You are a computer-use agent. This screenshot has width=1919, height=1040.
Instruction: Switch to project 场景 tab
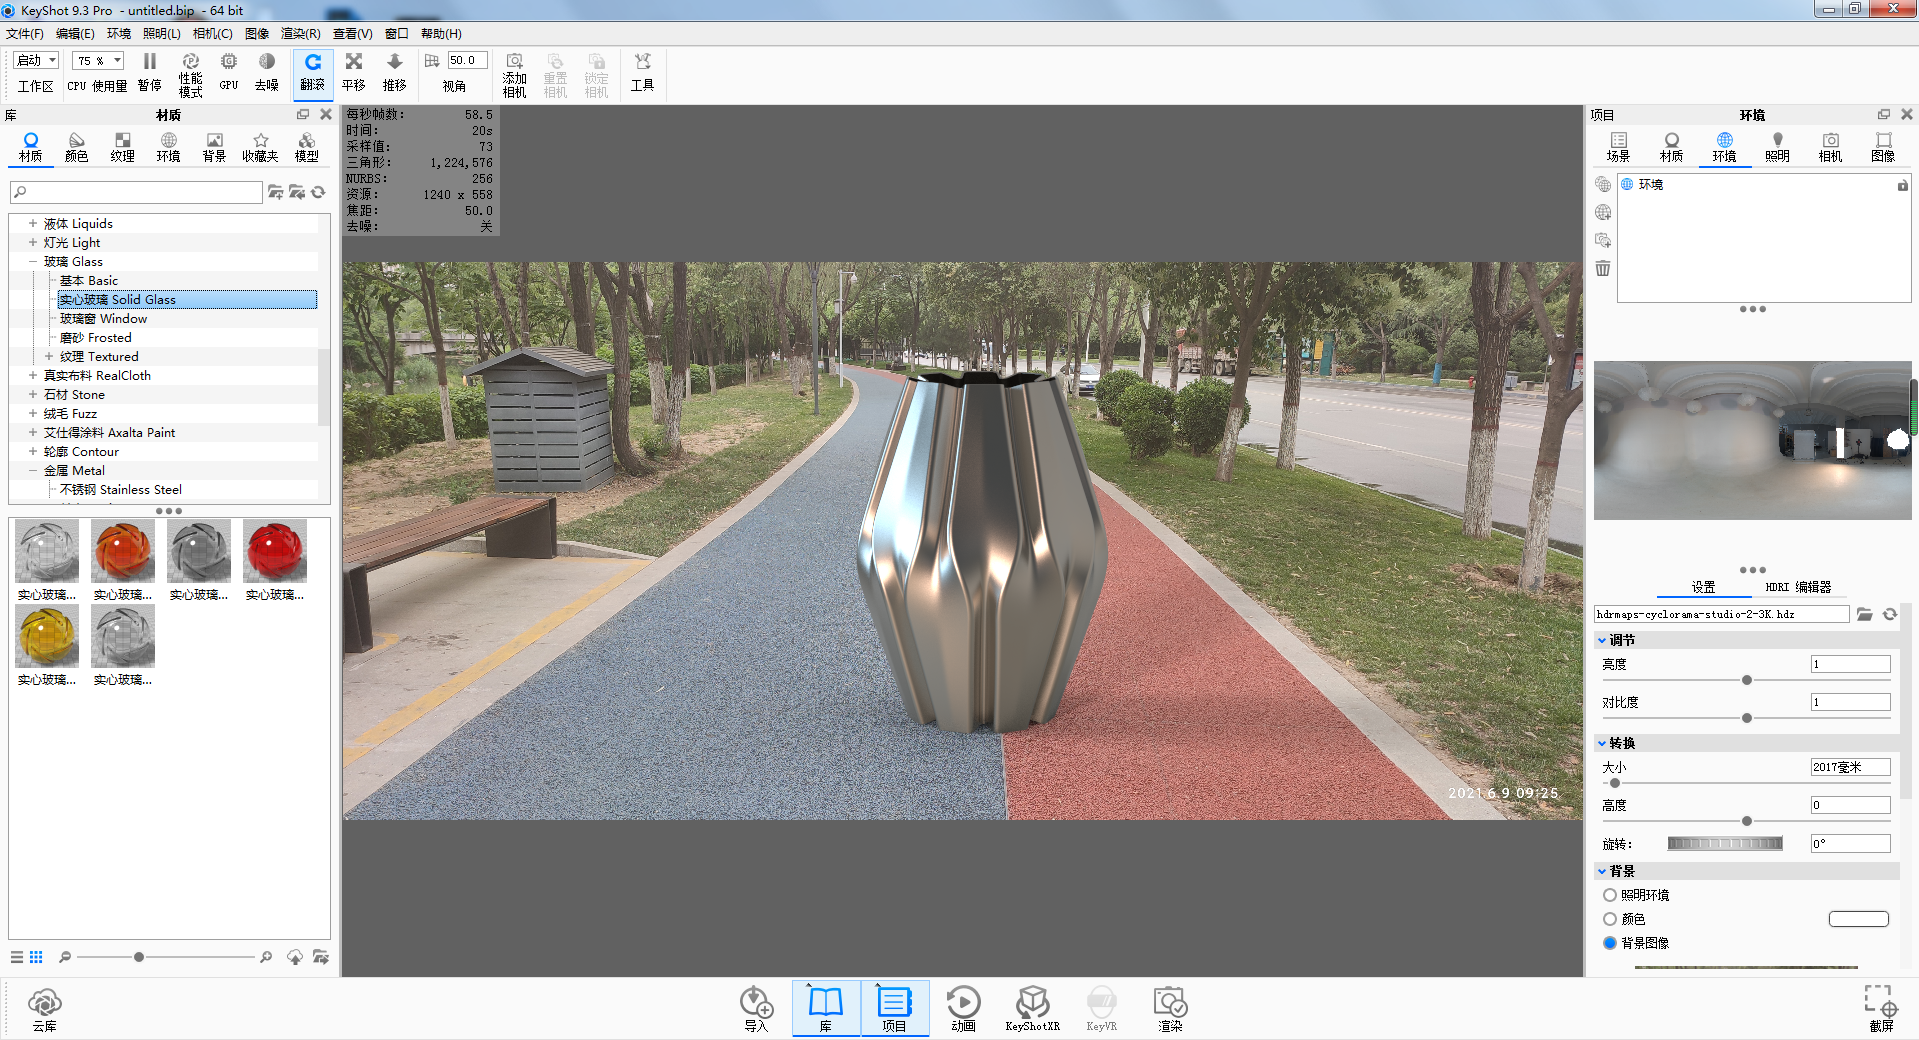[x=1618, y=147]
